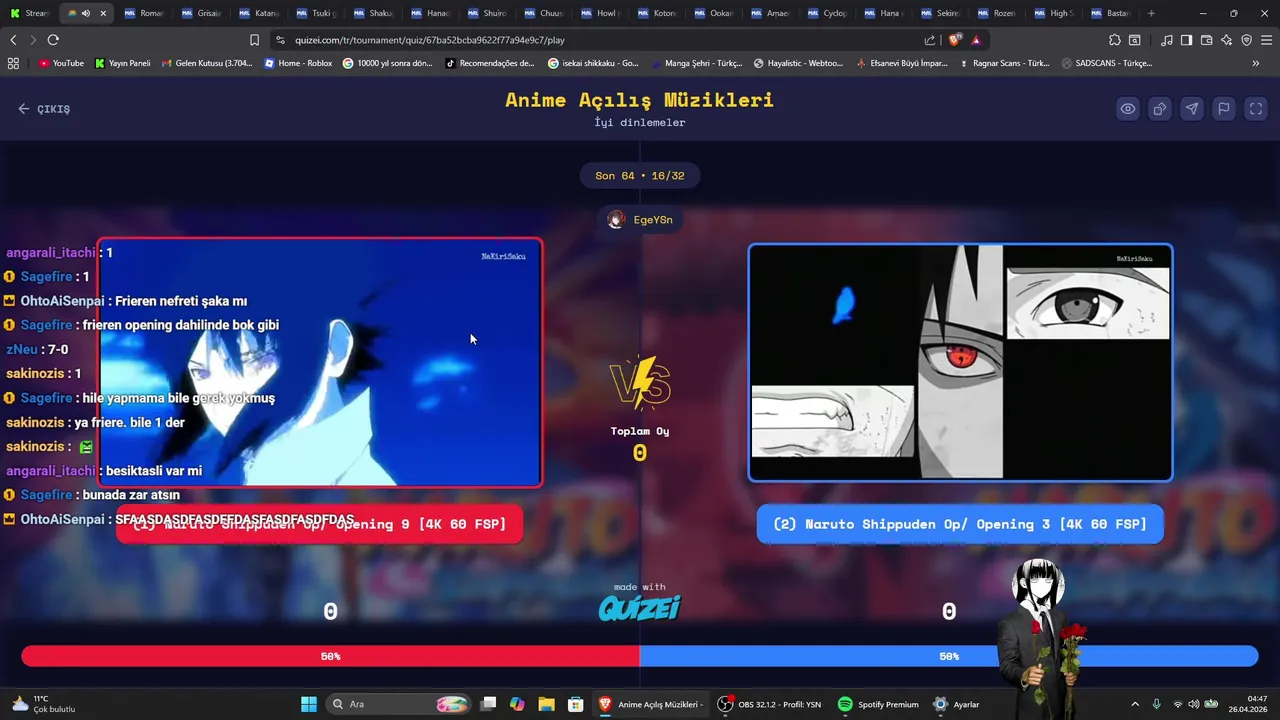Screen dimensions: 1280x720
Task: Open the Leo AI sparkle icon
Action: [1227, 40]
